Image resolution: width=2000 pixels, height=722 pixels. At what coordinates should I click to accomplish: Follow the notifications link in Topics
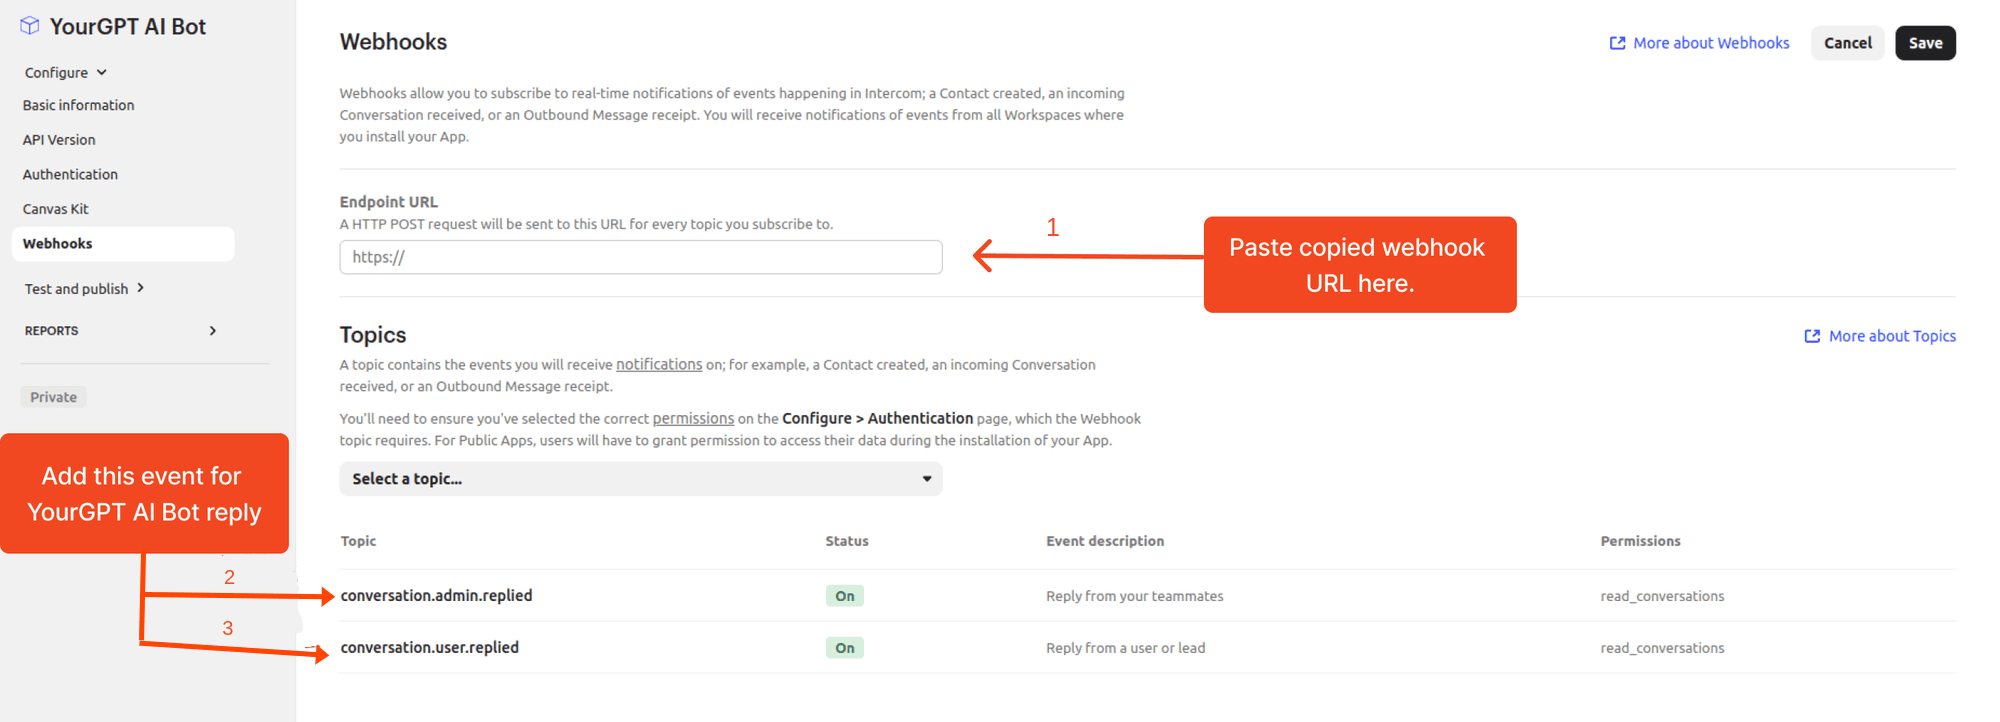pyautogui.click(x=659, y=365)
